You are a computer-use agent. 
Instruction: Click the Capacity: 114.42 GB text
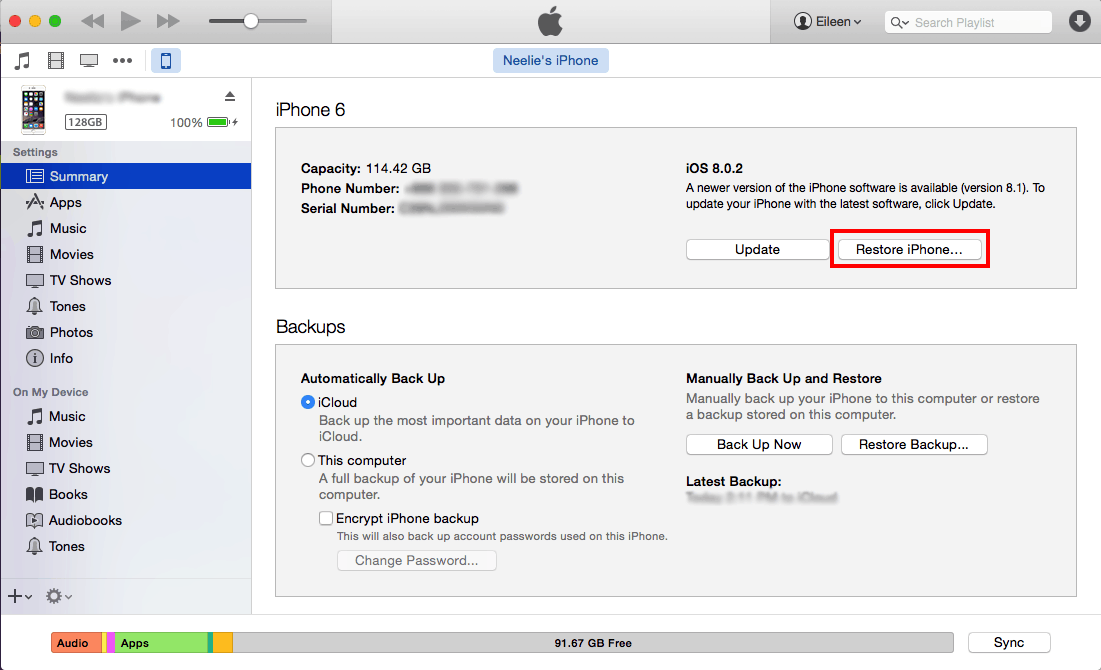pos(366,169)
